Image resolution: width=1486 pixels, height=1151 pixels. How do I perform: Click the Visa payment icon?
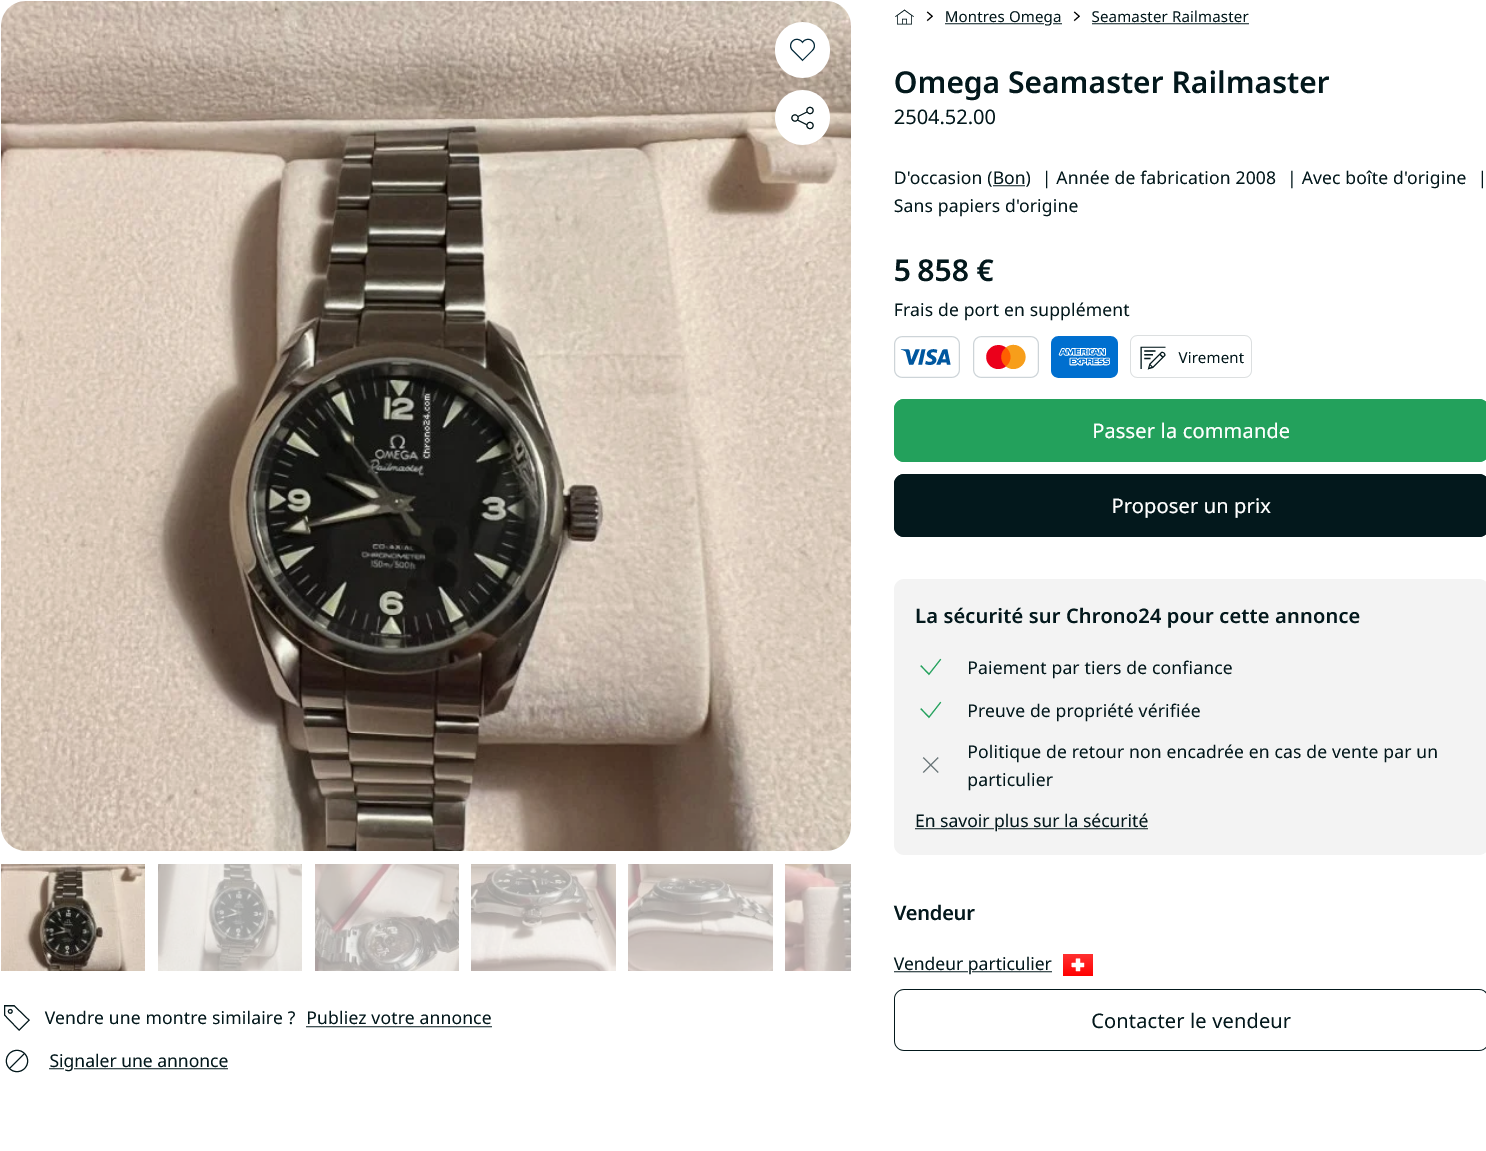[927, 357]
